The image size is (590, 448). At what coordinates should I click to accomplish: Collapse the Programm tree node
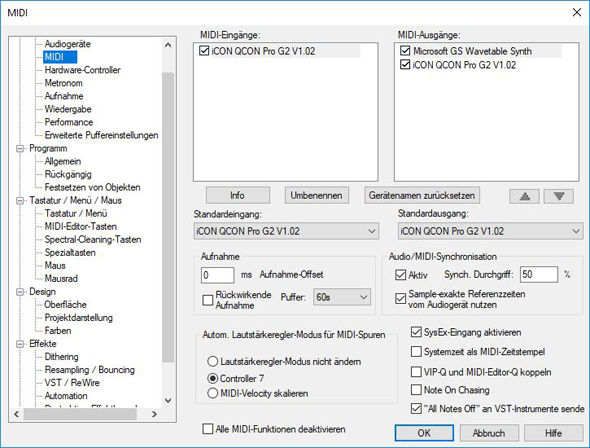[x=20, y=149]
